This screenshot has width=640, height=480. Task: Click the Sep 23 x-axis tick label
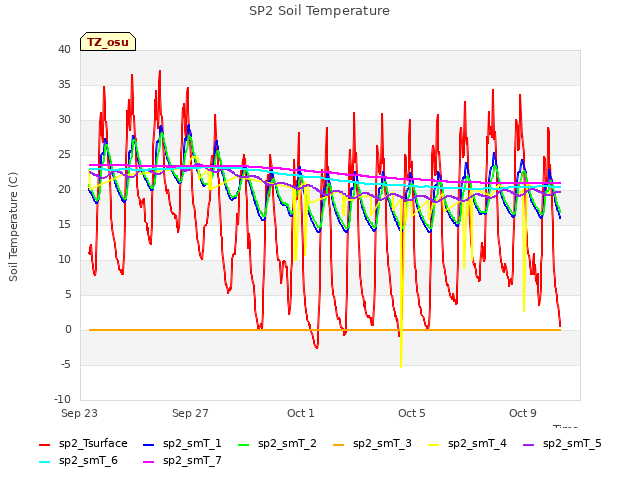(x=79, y=413)
